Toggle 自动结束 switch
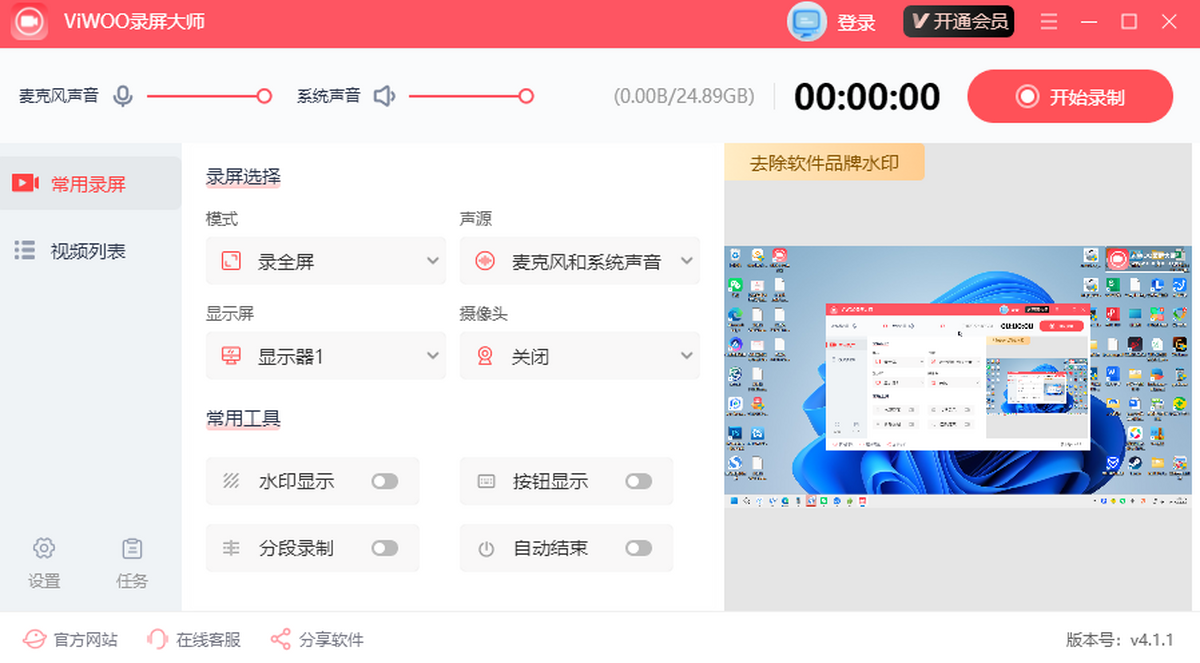 pos(639,548)
